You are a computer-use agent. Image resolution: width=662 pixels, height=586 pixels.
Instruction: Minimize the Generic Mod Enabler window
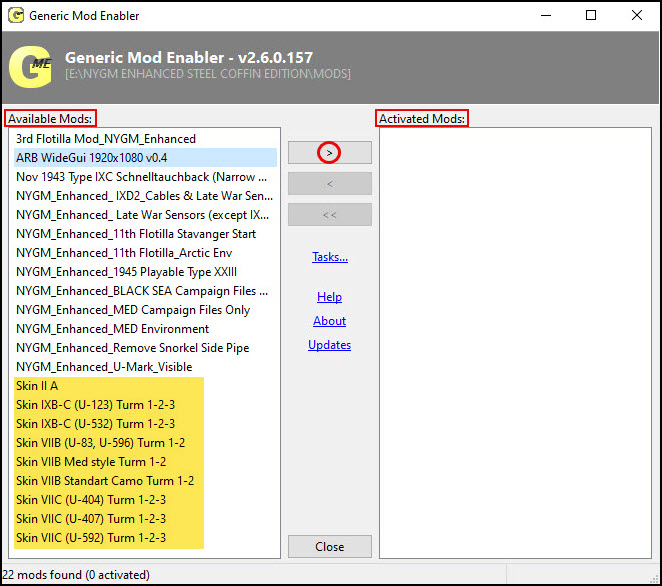click(546, 16)
